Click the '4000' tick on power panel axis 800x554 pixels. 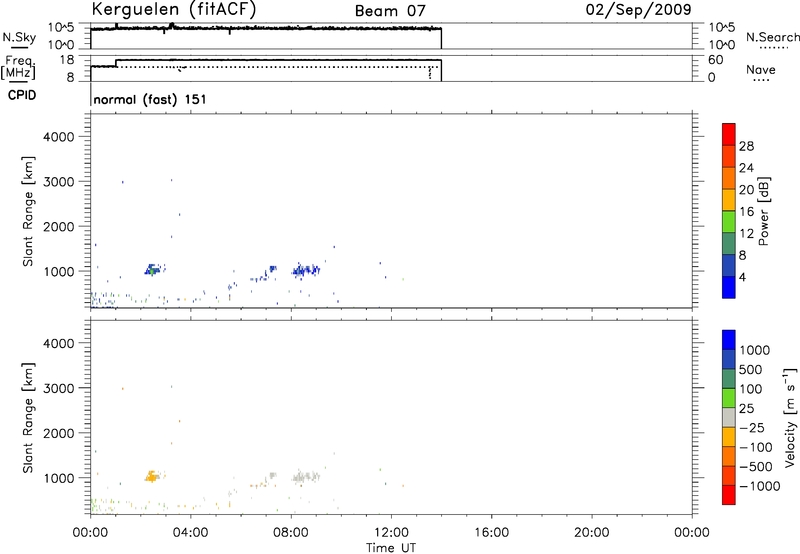coord(58,137)
